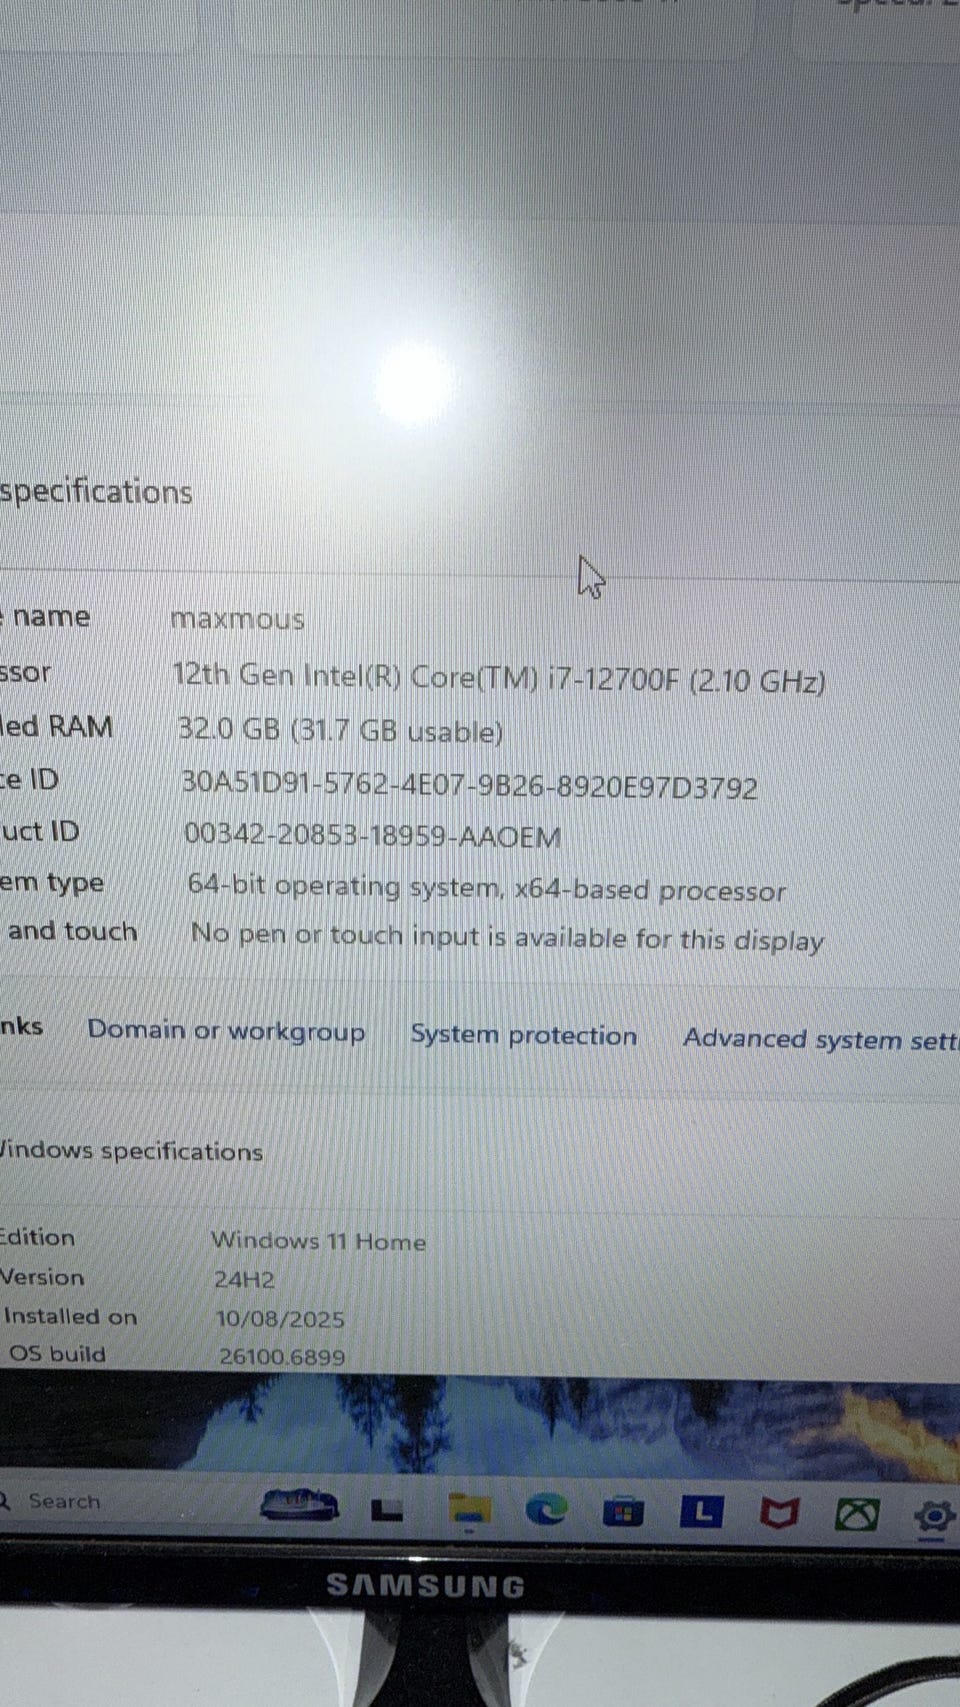The image size is (960, 1707).
Task: Click the Edition label
Action: coord(36,1237)
